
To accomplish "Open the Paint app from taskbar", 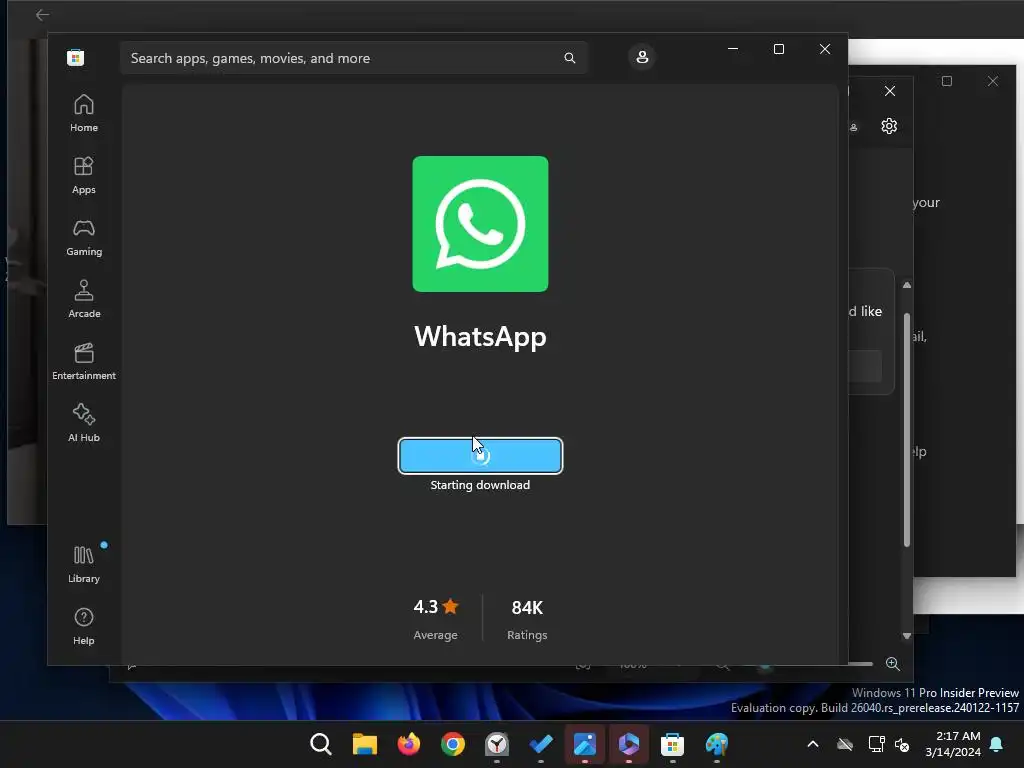I will (716, 744).
